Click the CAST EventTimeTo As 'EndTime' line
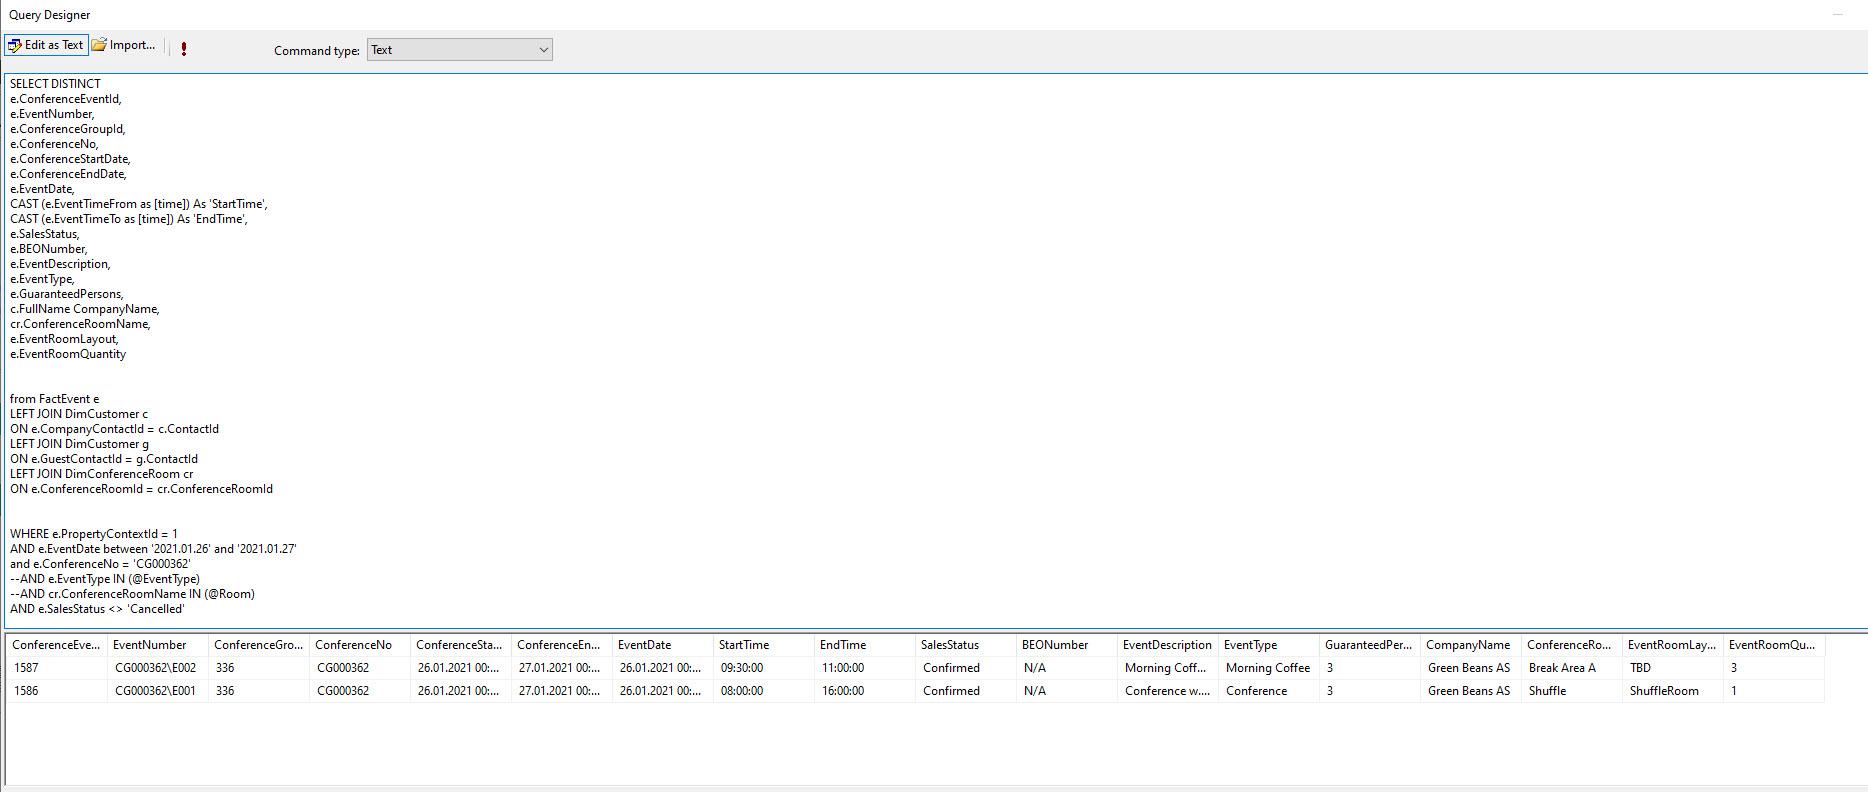 [129, 219]
